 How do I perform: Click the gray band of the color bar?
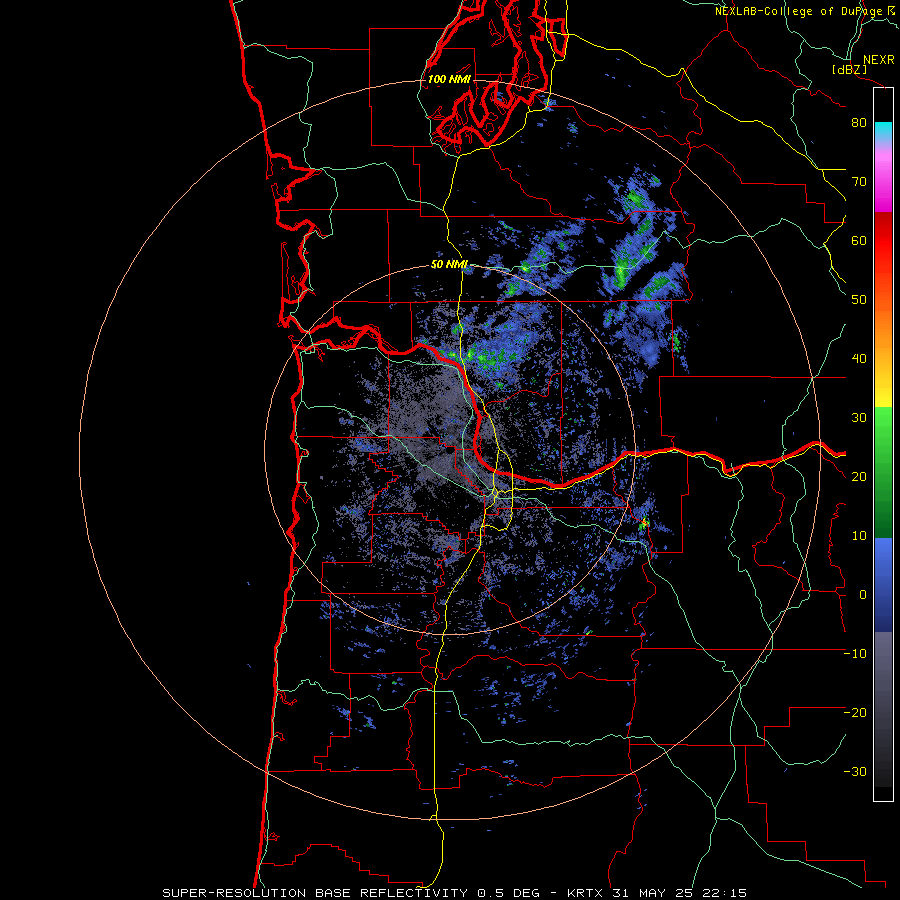click(x=883, y=709)
